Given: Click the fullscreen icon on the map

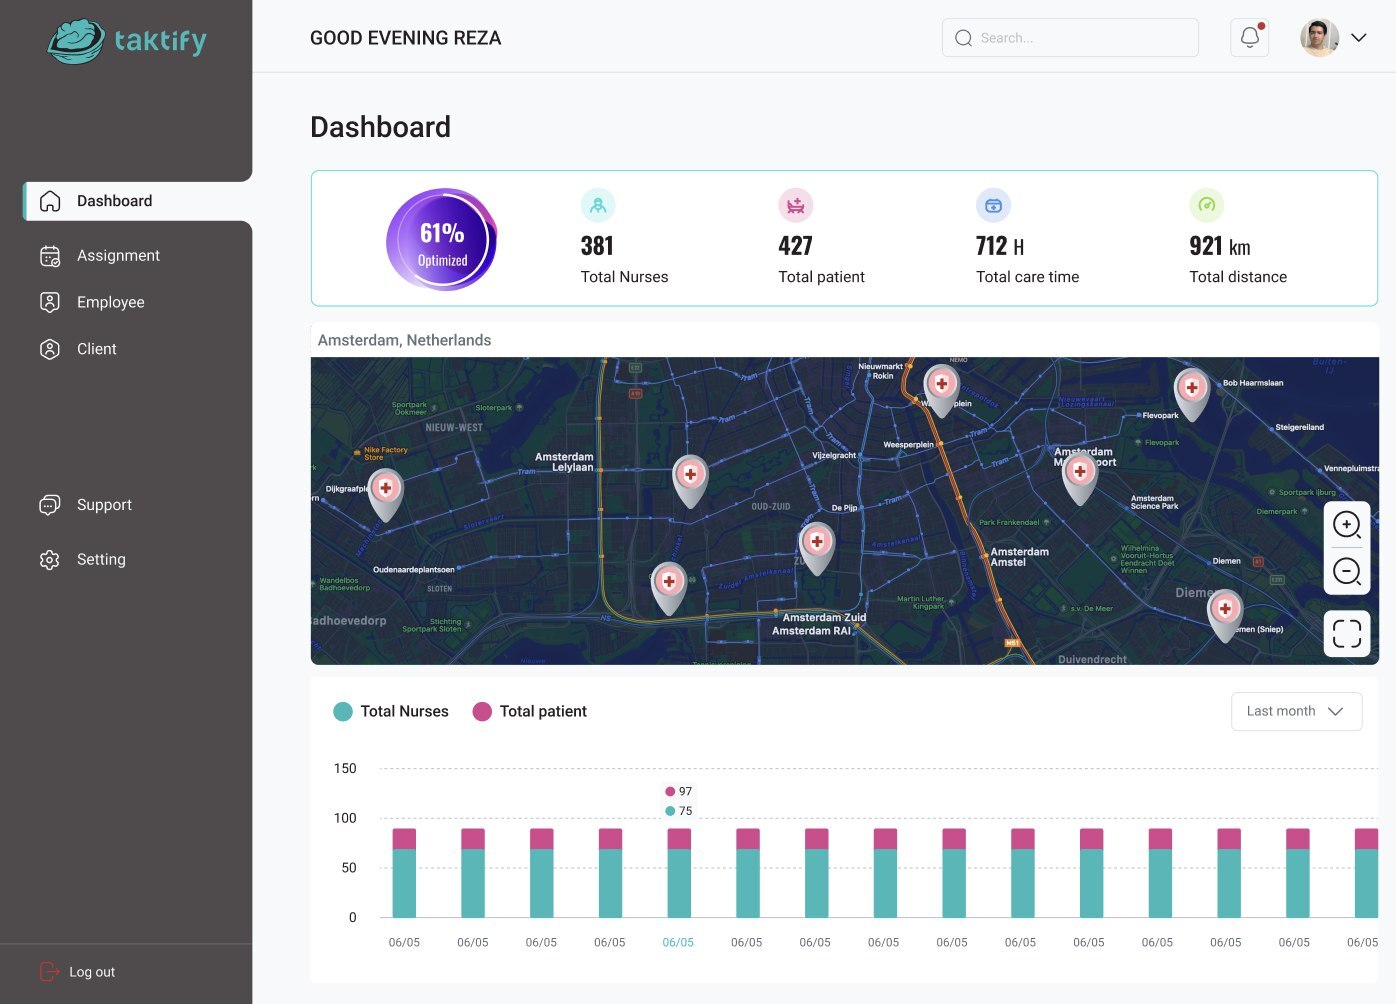Looking at the screenshot, I should 1347,633.
